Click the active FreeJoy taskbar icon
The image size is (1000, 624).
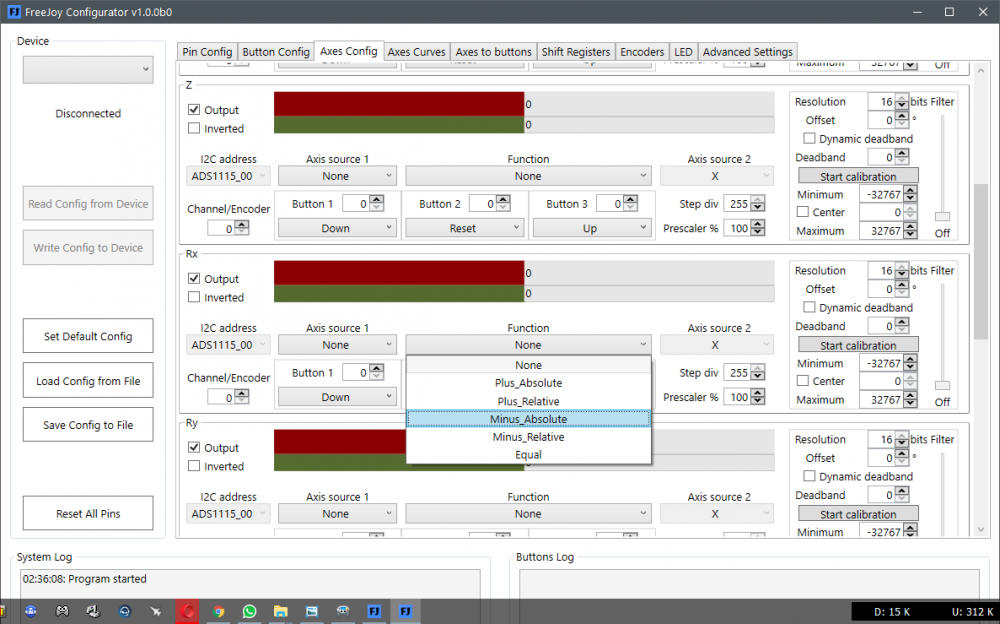[405, 611]
